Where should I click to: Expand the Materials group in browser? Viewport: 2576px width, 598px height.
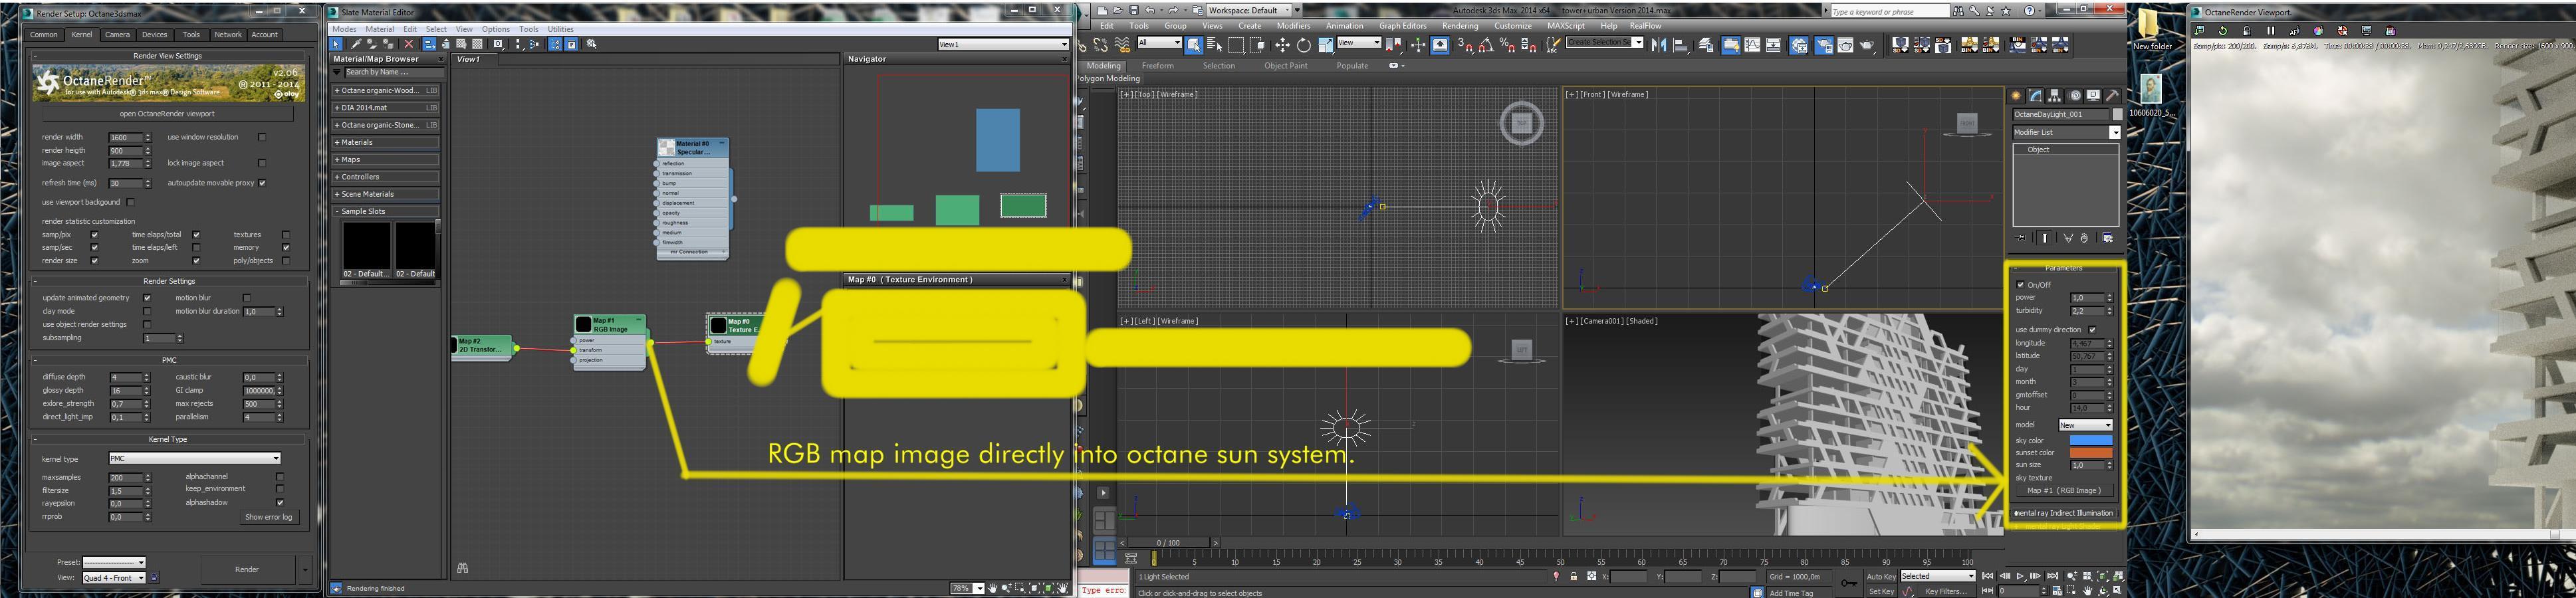click(357, 142)
